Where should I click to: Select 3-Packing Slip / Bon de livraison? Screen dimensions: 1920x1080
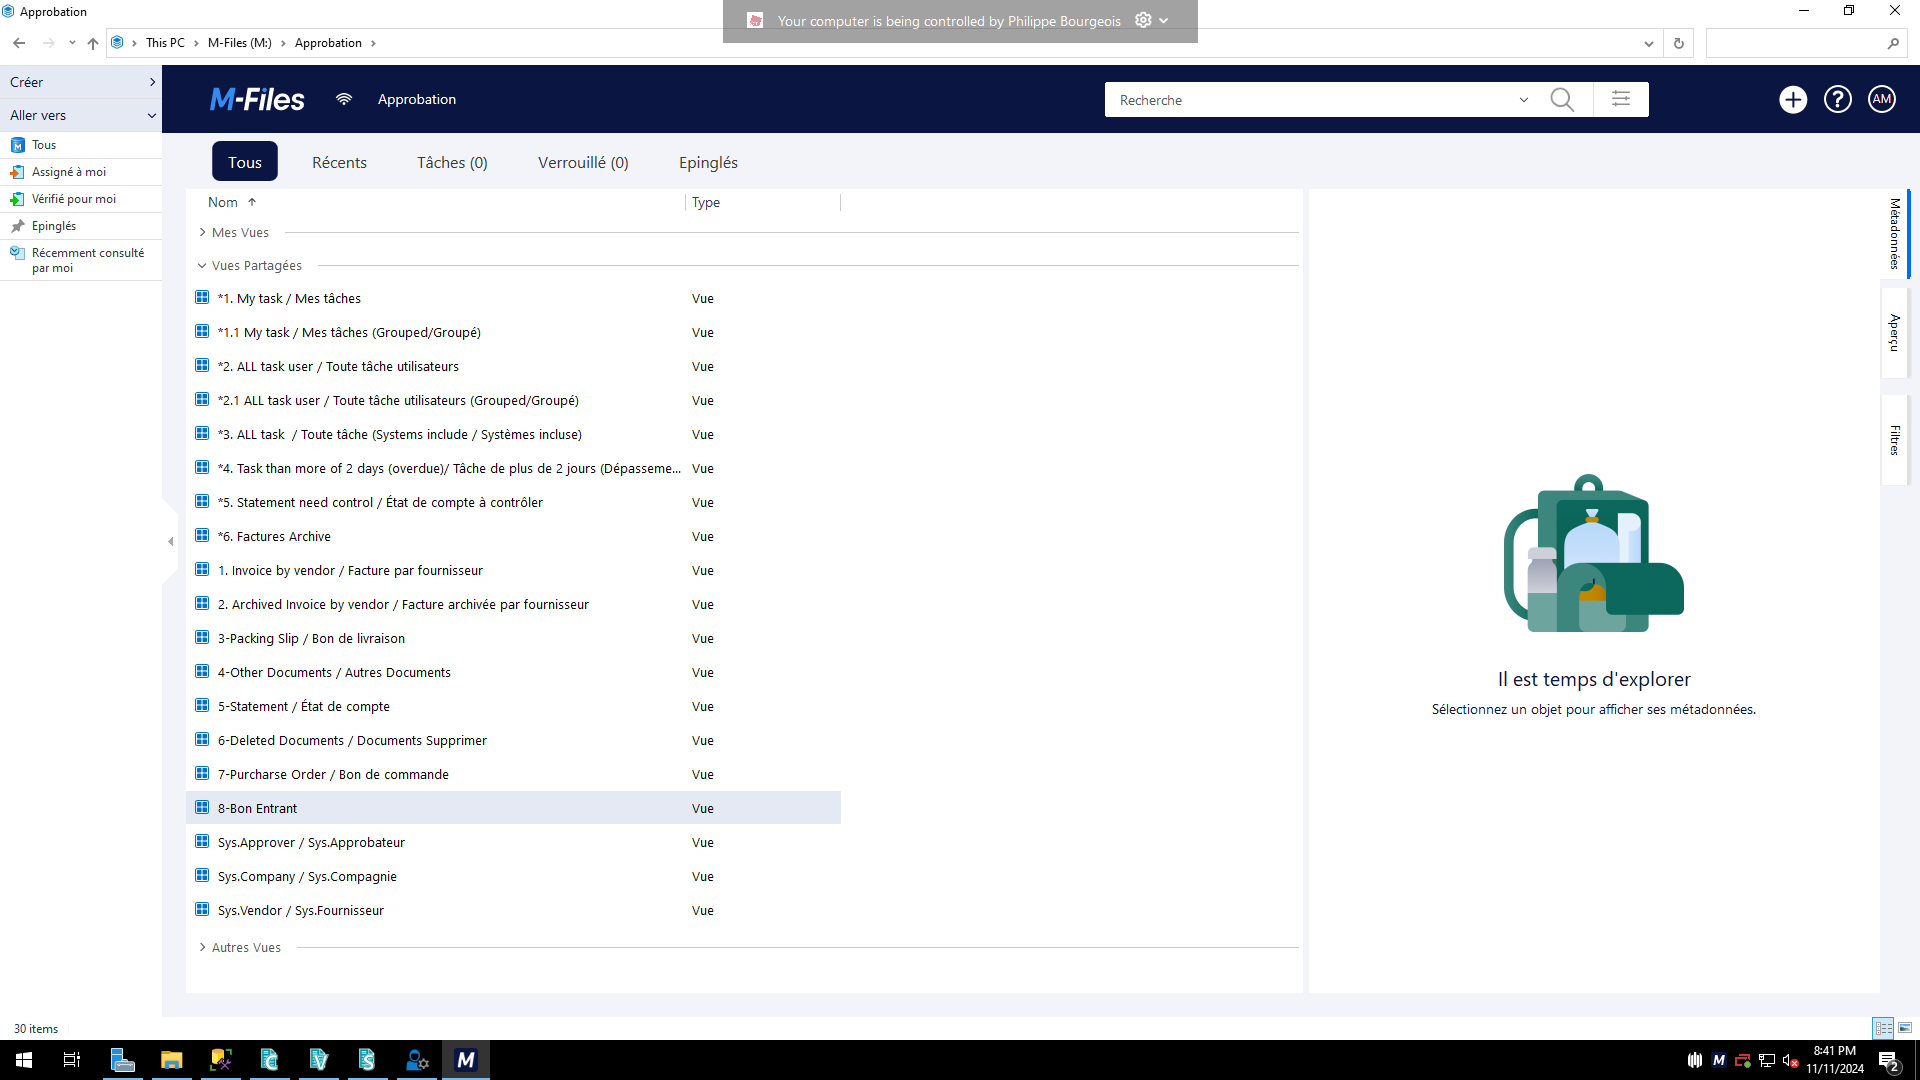tap(513, 638)
